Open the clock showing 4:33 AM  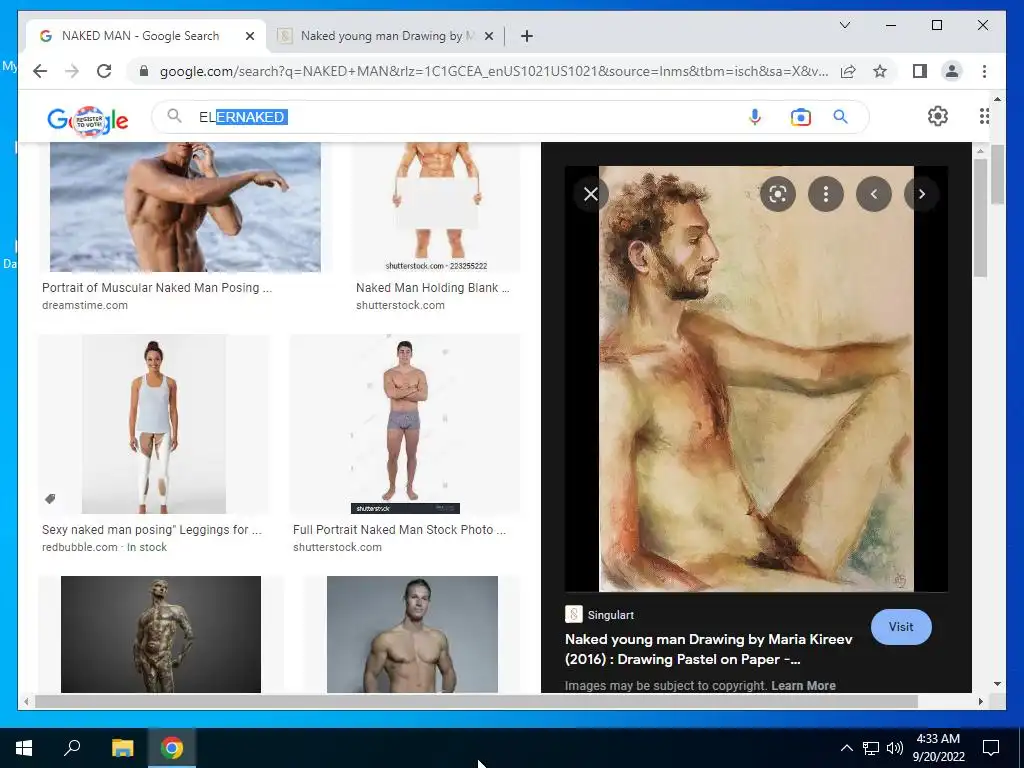(938, 748)
